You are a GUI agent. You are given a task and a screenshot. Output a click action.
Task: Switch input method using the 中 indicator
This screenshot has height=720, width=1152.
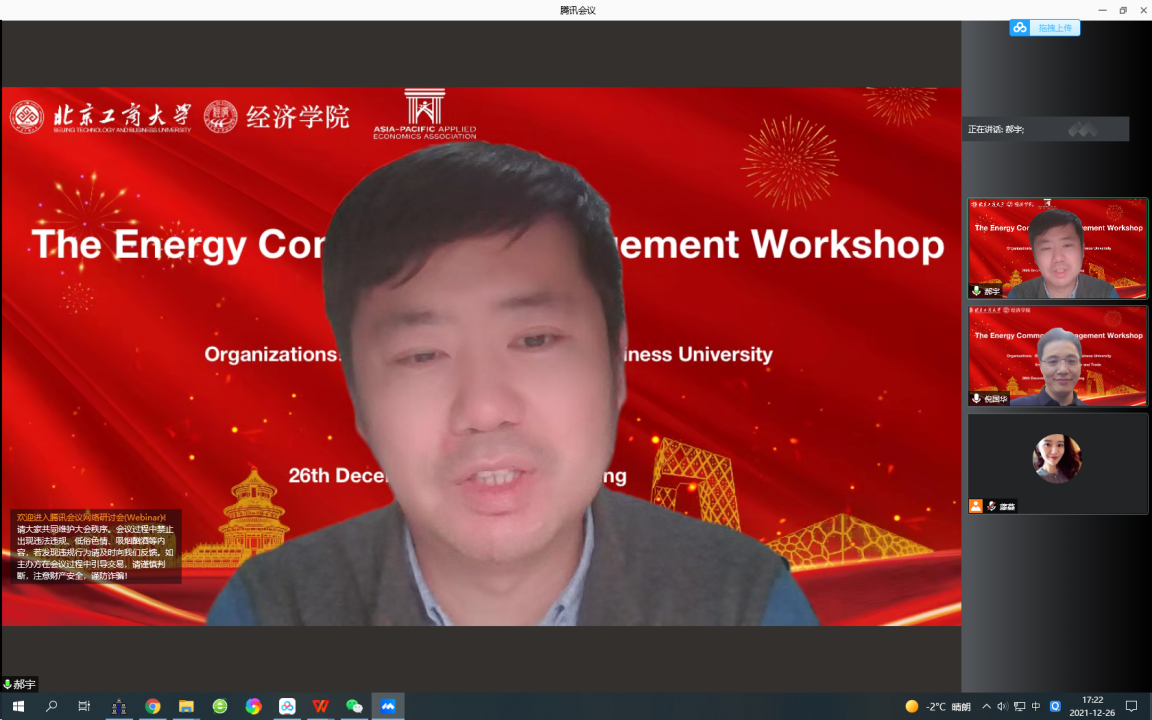point(1035,707)
